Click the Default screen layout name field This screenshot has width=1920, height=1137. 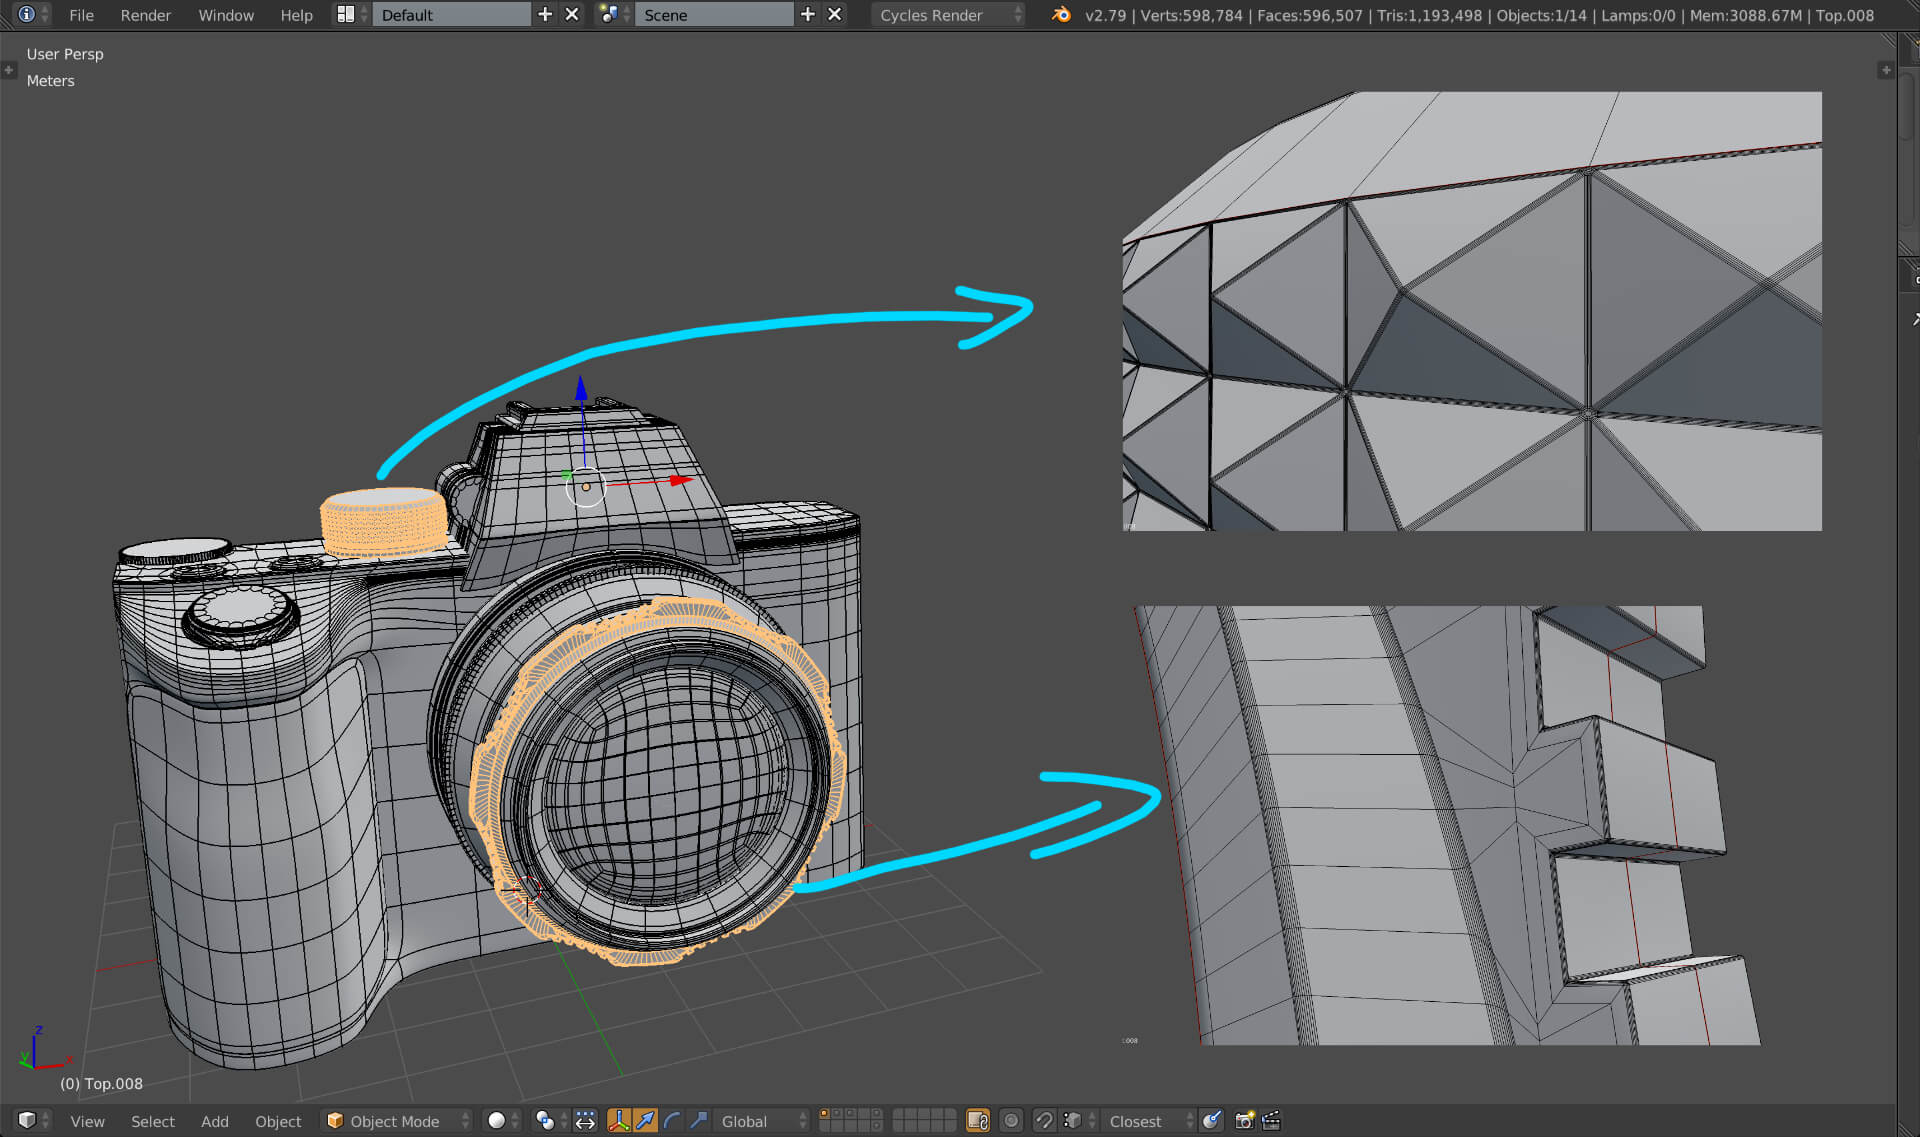click(x=451, y=15)
